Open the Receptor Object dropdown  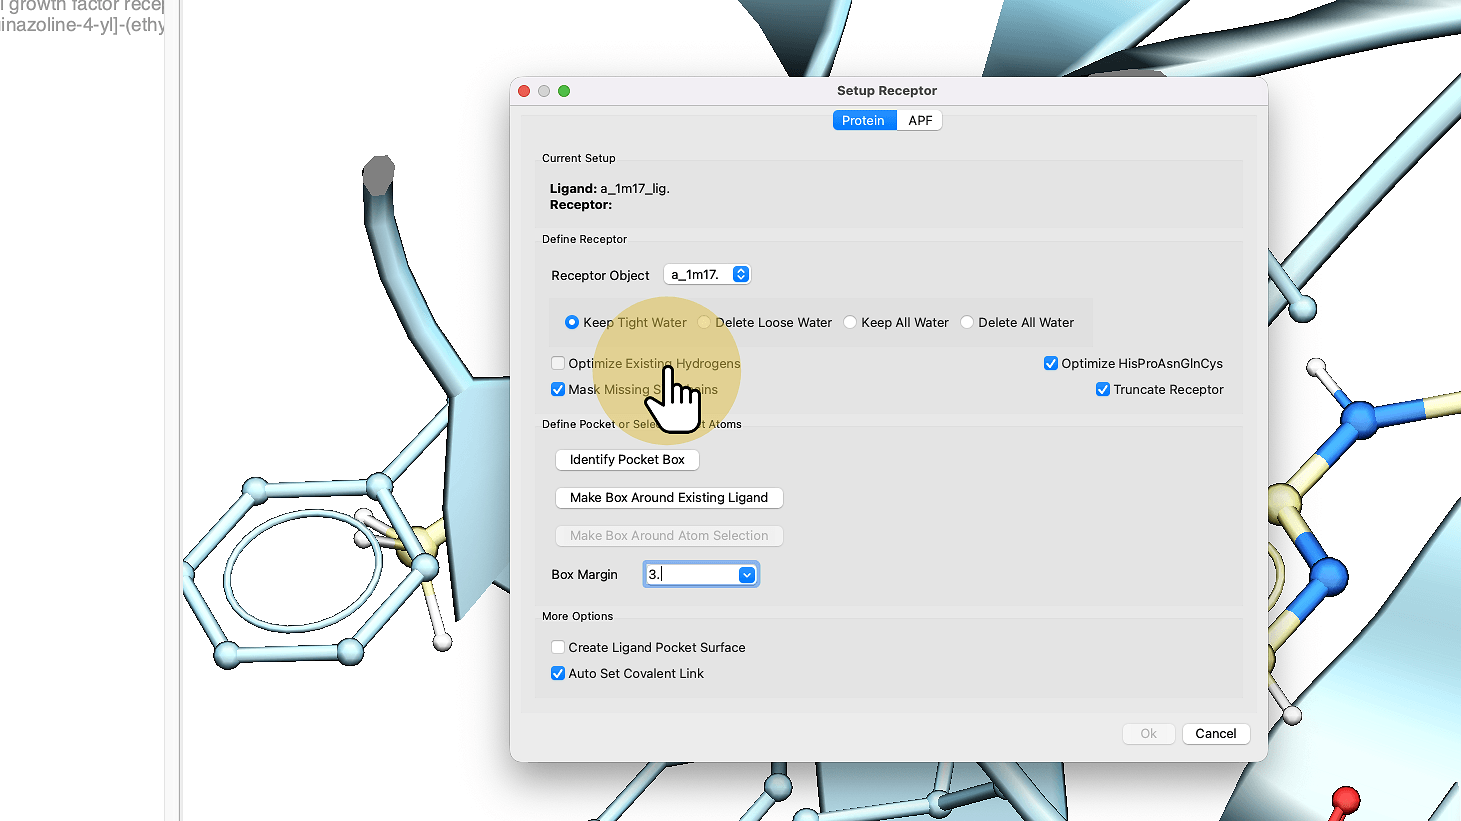[x=740, y=274]
